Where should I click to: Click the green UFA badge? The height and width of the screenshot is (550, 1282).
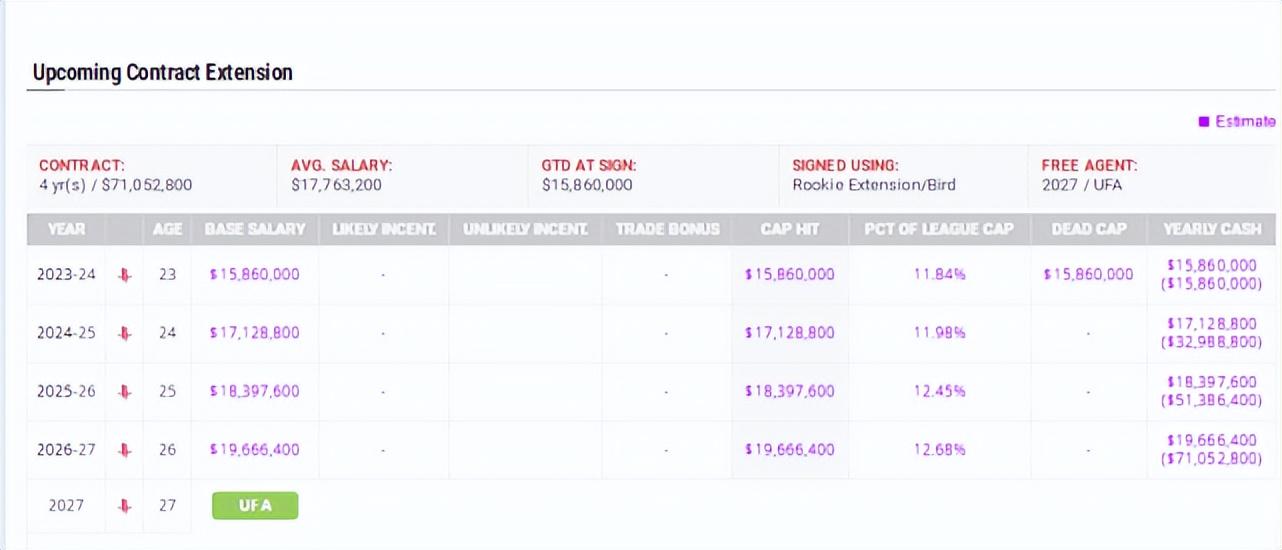point(255,505)
